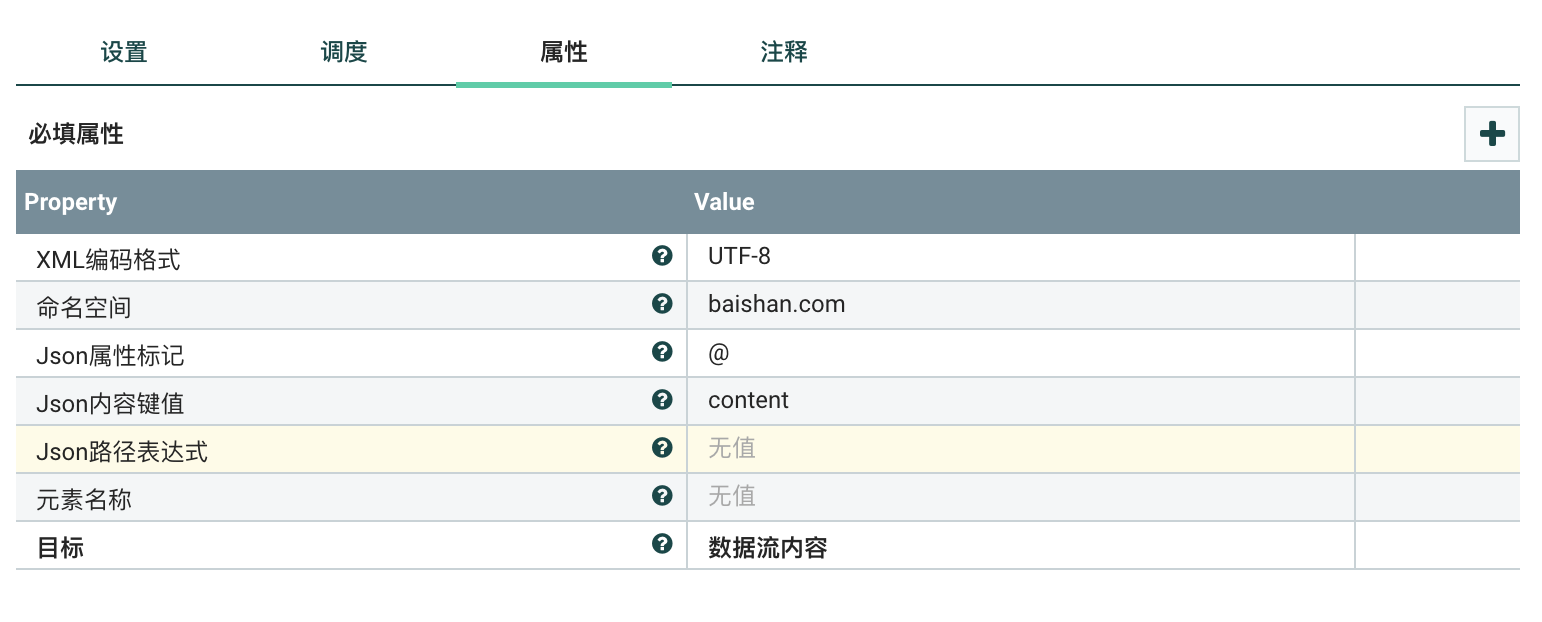1542x622 pixels.
Task: Click help icon for Json内容键值
Action: coord(661,400)
